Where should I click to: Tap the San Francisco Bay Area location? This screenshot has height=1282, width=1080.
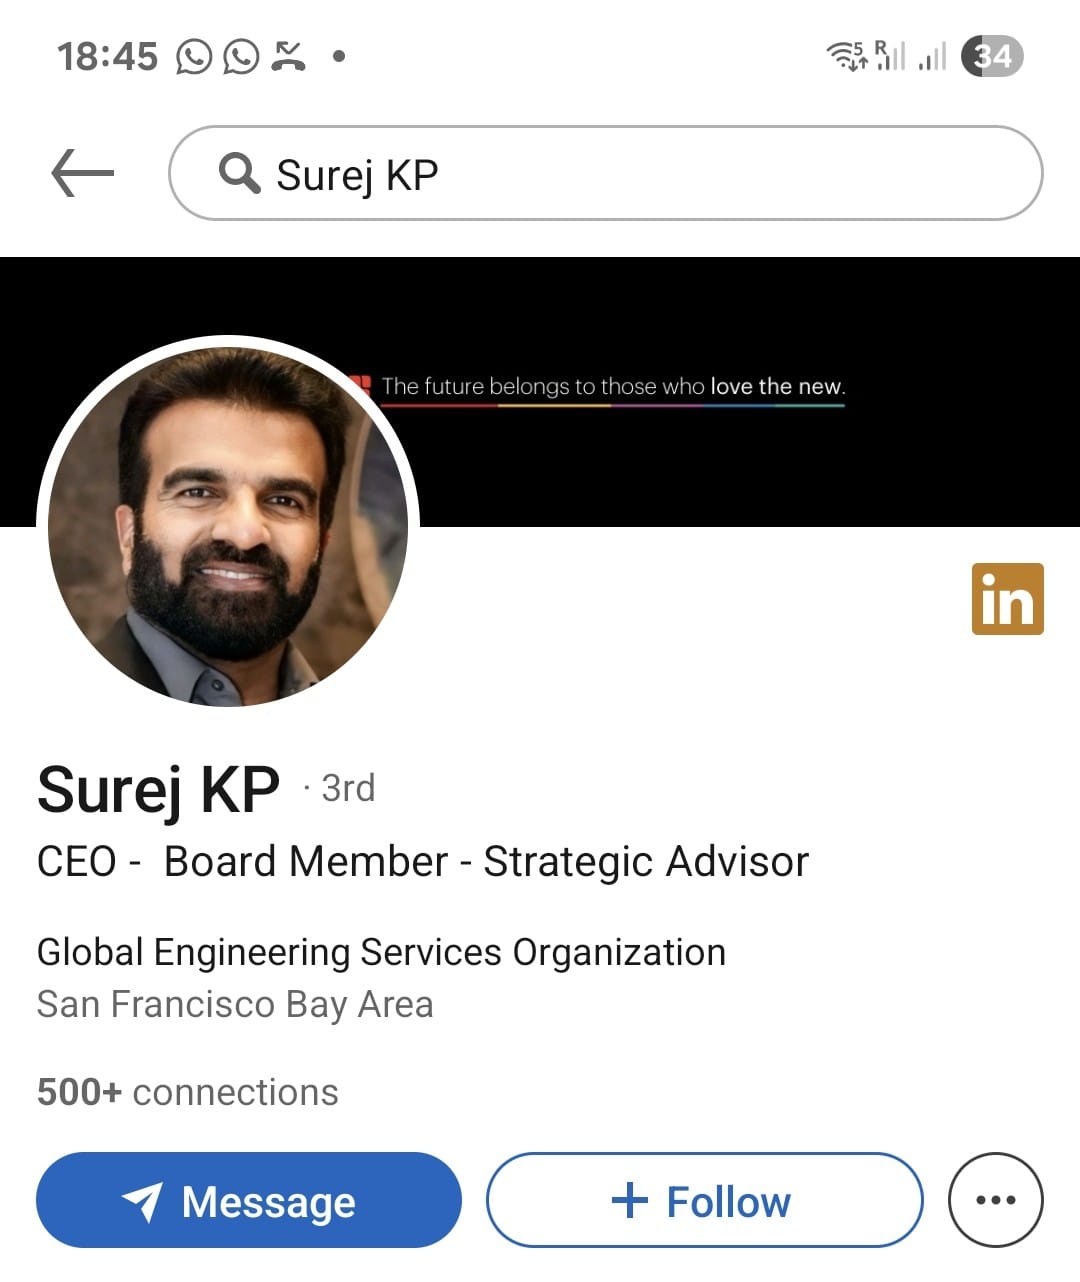point(235,1004)
